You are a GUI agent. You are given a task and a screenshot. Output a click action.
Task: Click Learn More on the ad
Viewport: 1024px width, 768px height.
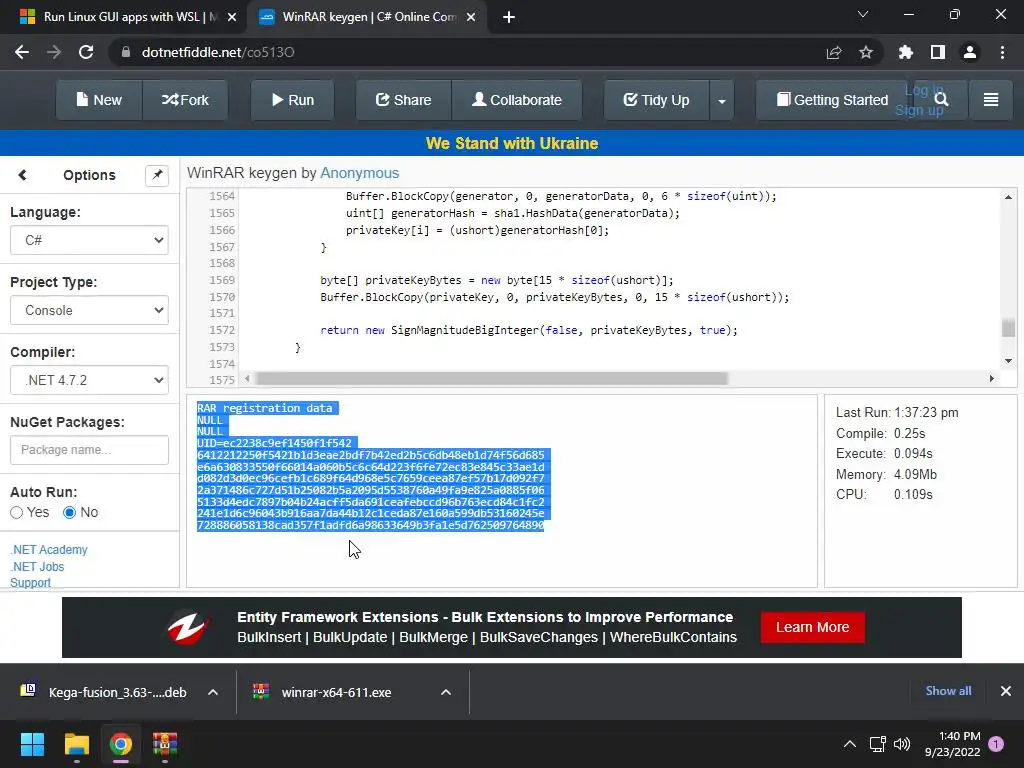[x=812, y=627]
